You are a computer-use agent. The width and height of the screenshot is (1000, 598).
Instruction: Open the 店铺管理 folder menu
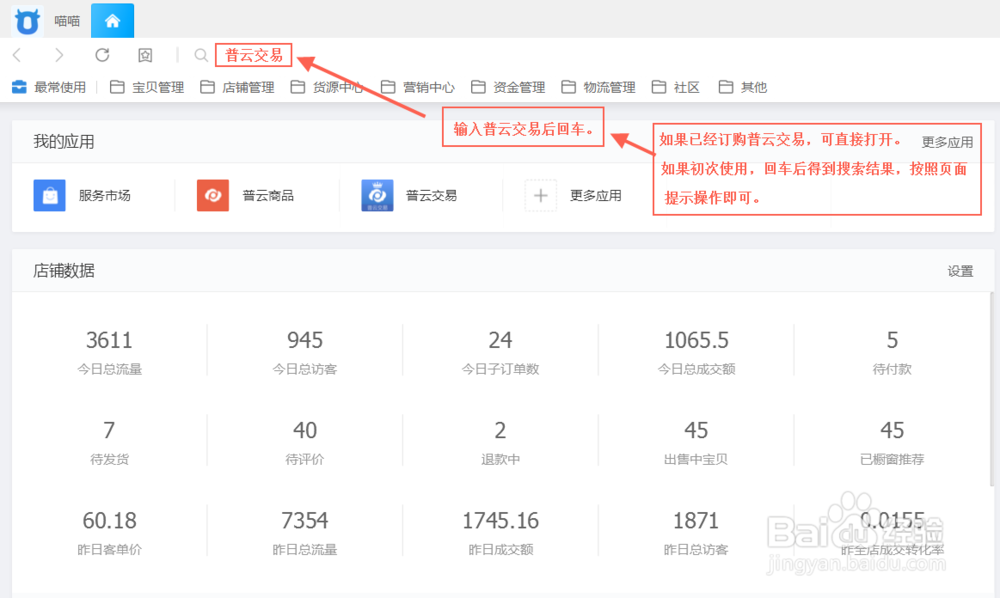237,87
